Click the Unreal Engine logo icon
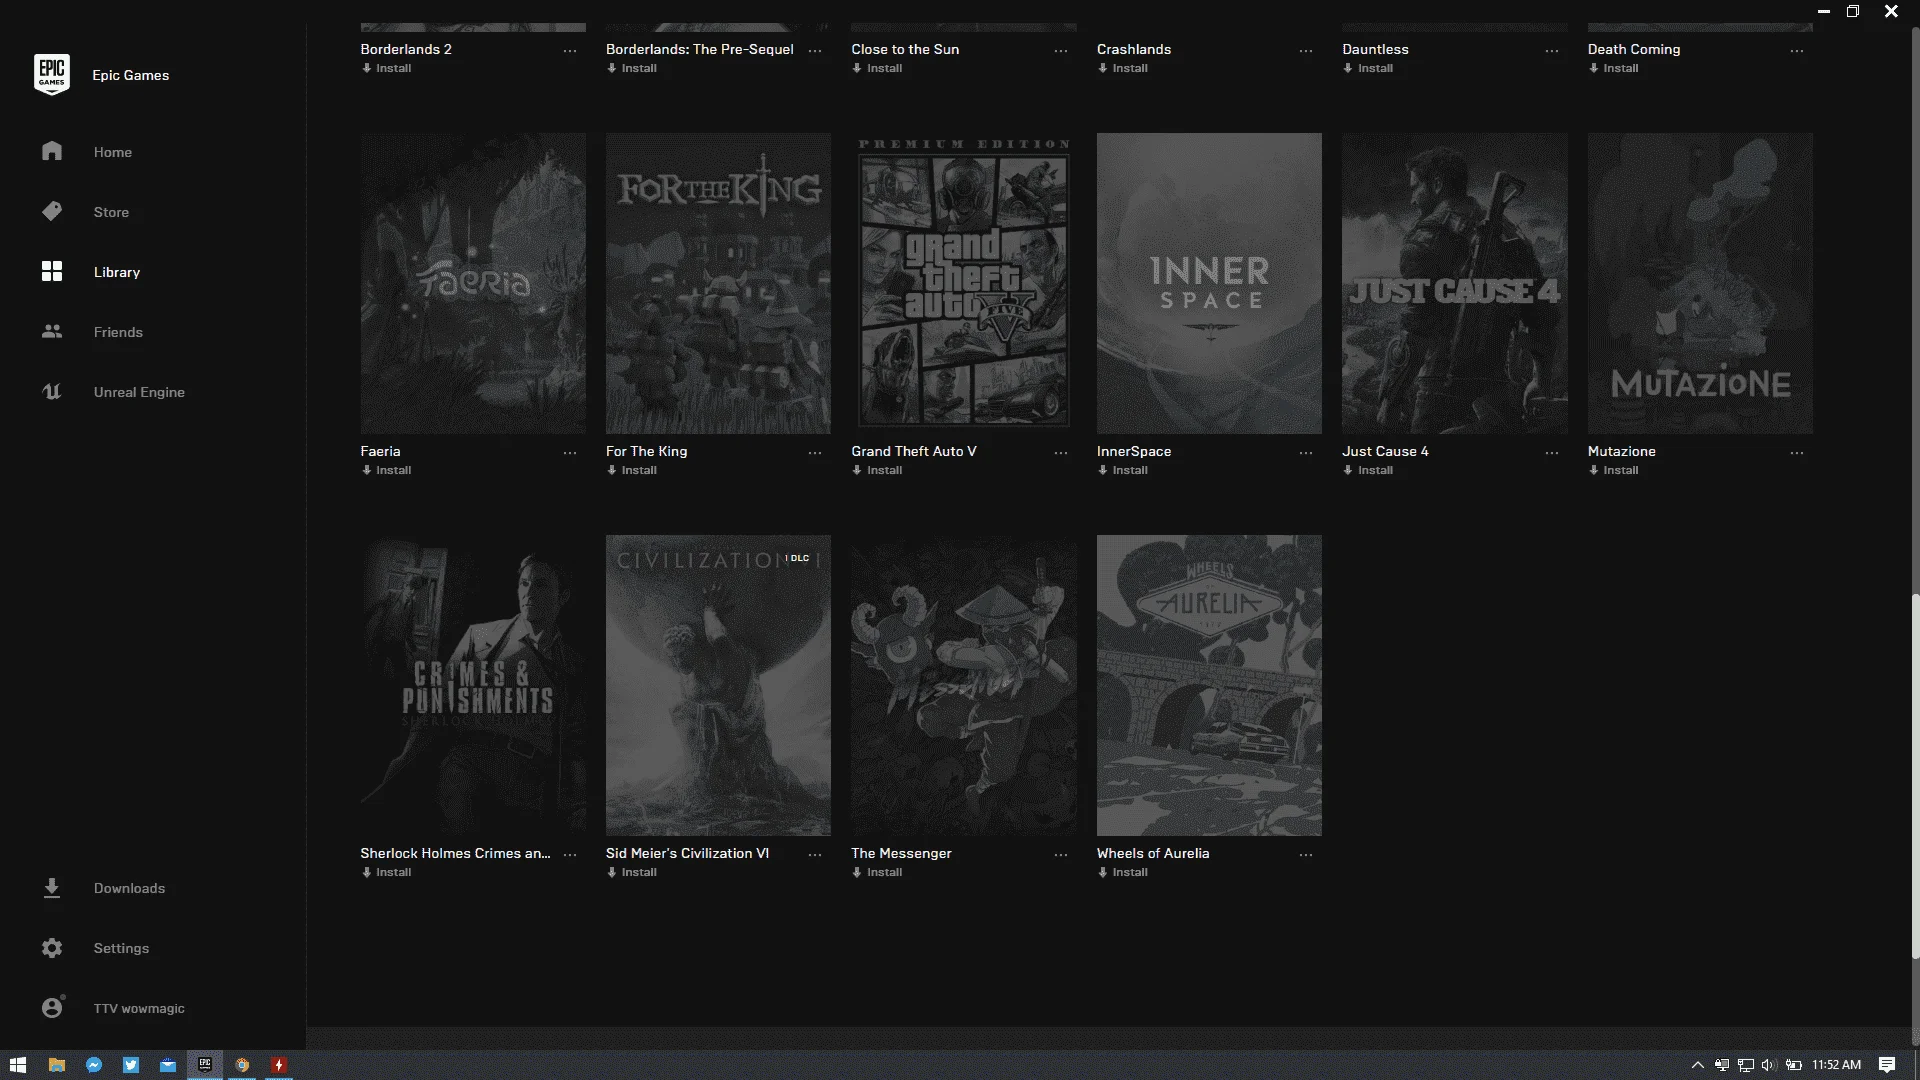 pos(52,391)
